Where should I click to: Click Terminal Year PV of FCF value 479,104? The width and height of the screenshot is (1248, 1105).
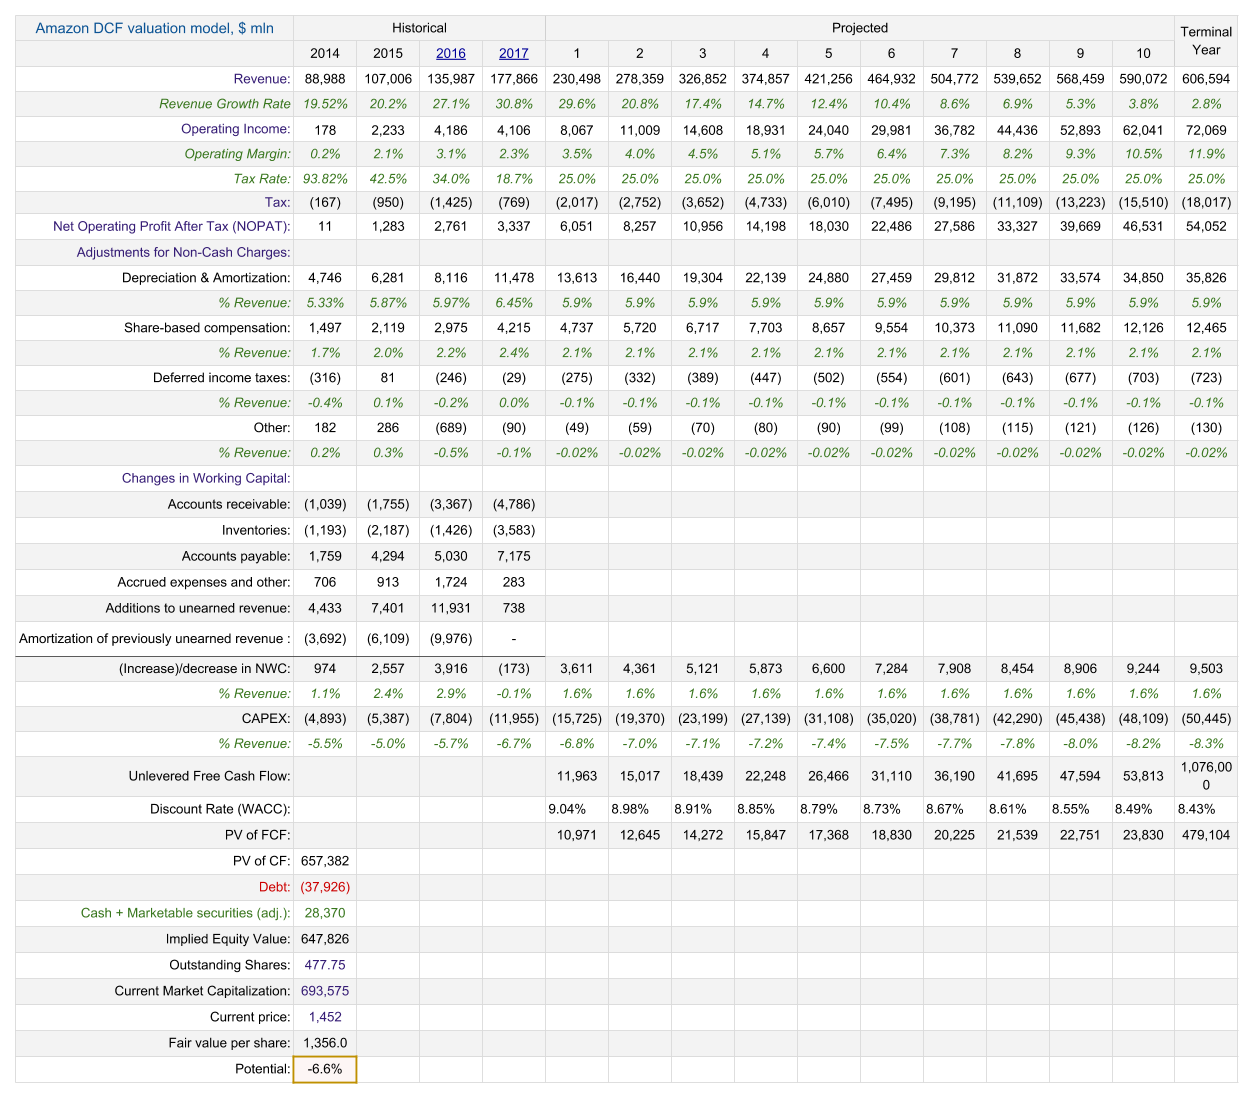click(1206, 835)
